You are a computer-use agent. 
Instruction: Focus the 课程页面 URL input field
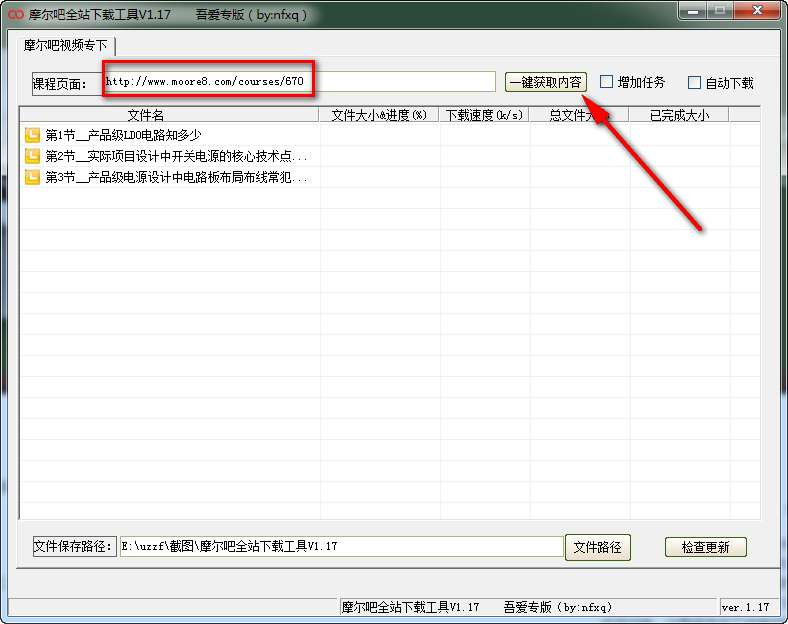(300, 82)
